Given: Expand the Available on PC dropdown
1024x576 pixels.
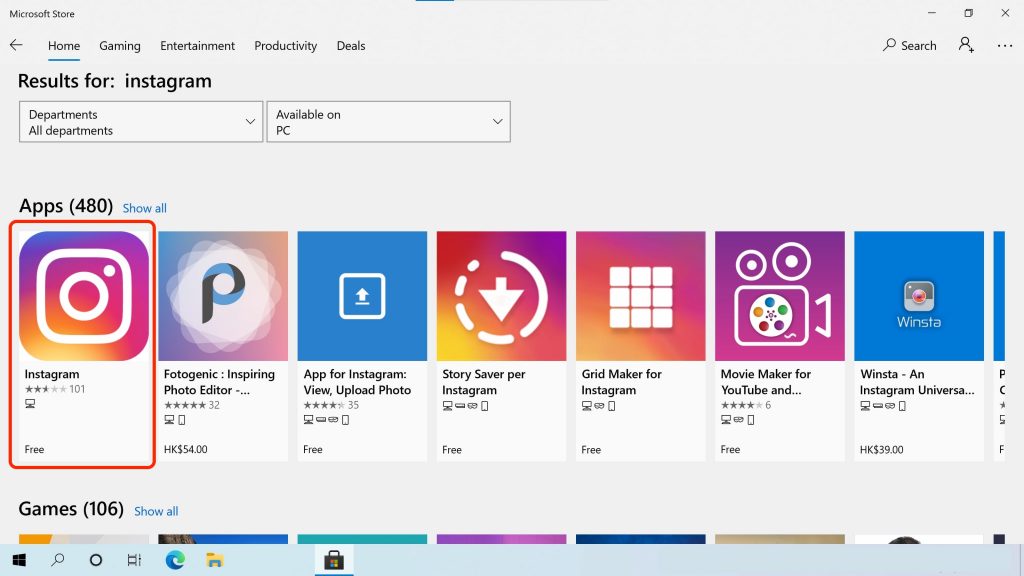Looking at the screenshot, I should point(389,121).
